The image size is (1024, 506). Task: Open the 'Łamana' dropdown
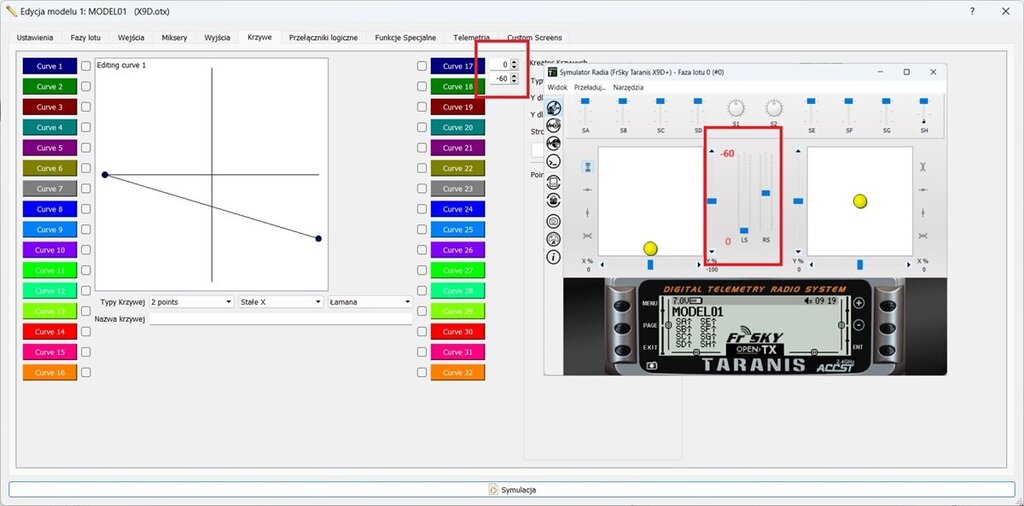click(369, 301)
